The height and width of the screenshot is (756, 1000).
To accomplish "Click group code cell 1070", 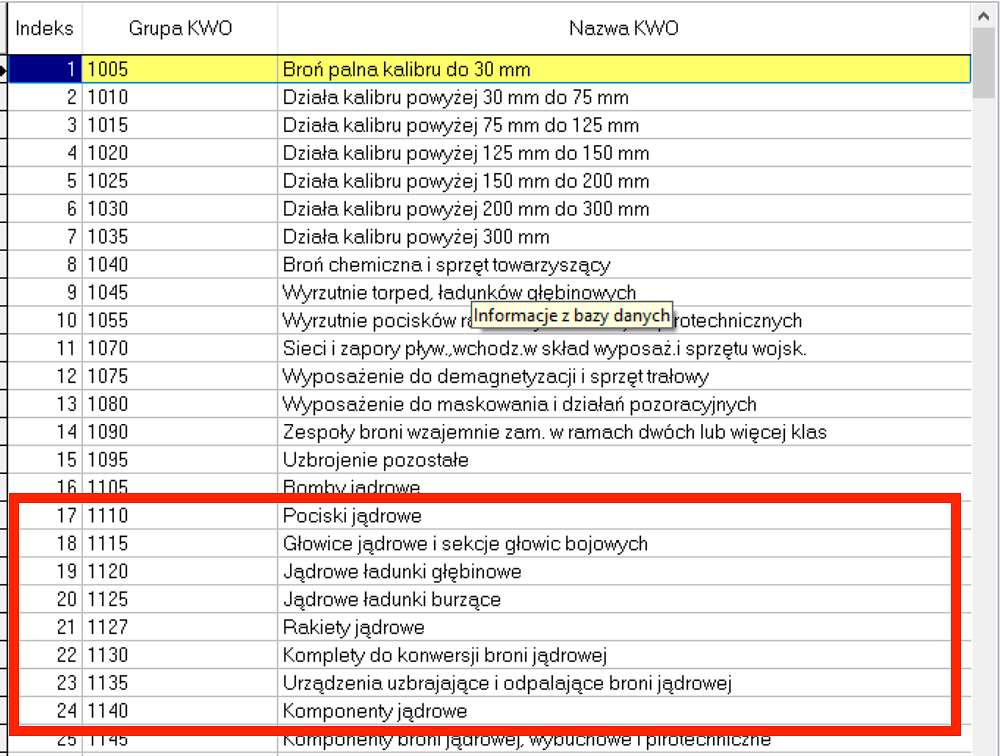I will [x=180, y=348].
